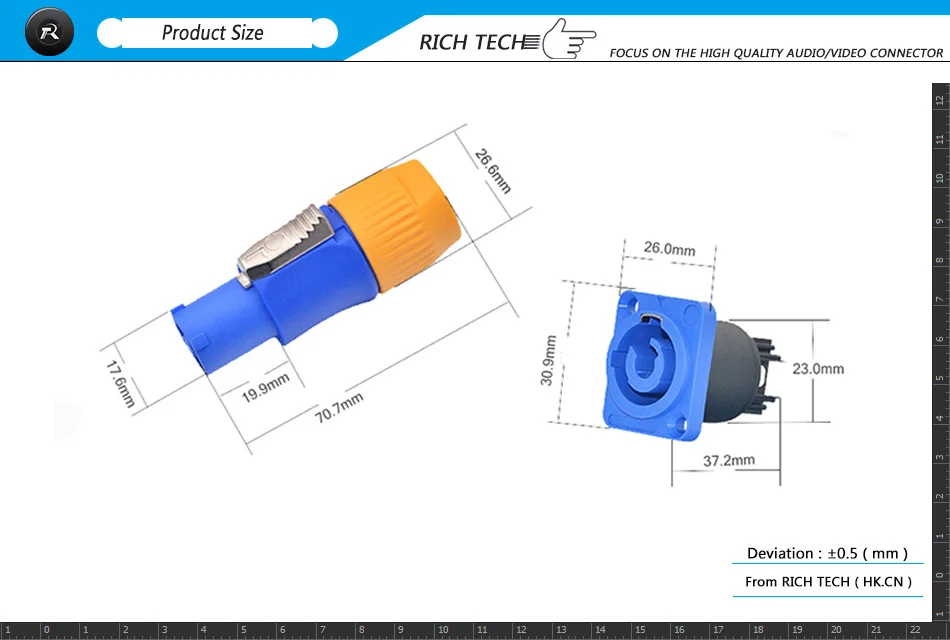Select the "37.2mm" depth label
This screenshot has height=640, width=950.
pyautogui.click(x=729, y=461)
